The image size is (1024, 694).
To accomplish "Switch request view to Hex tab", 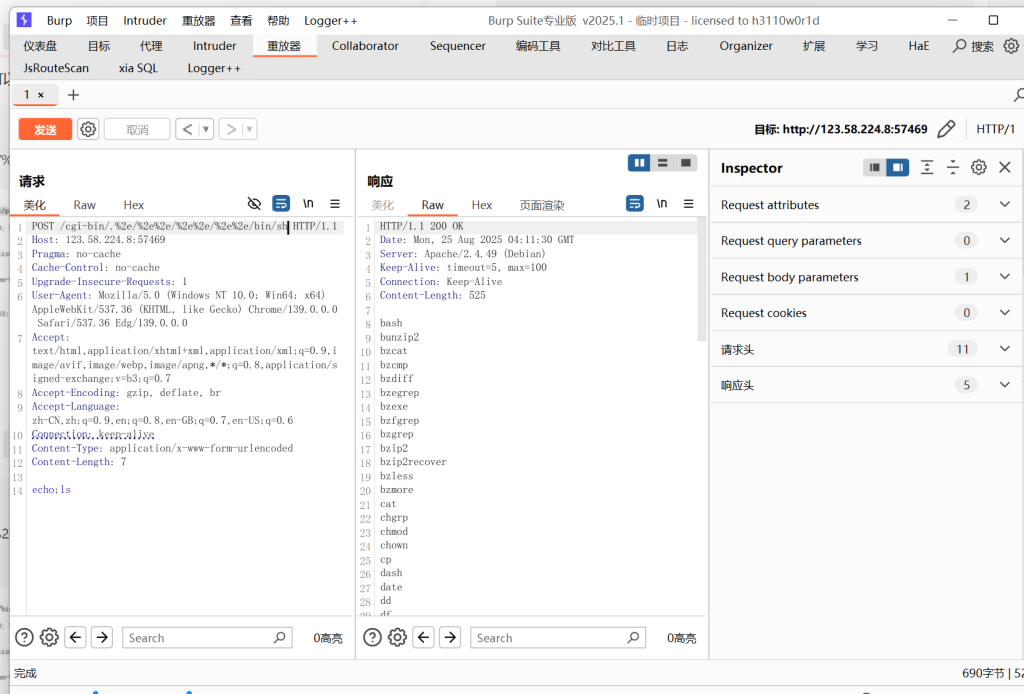I will [x=134, y=205].
